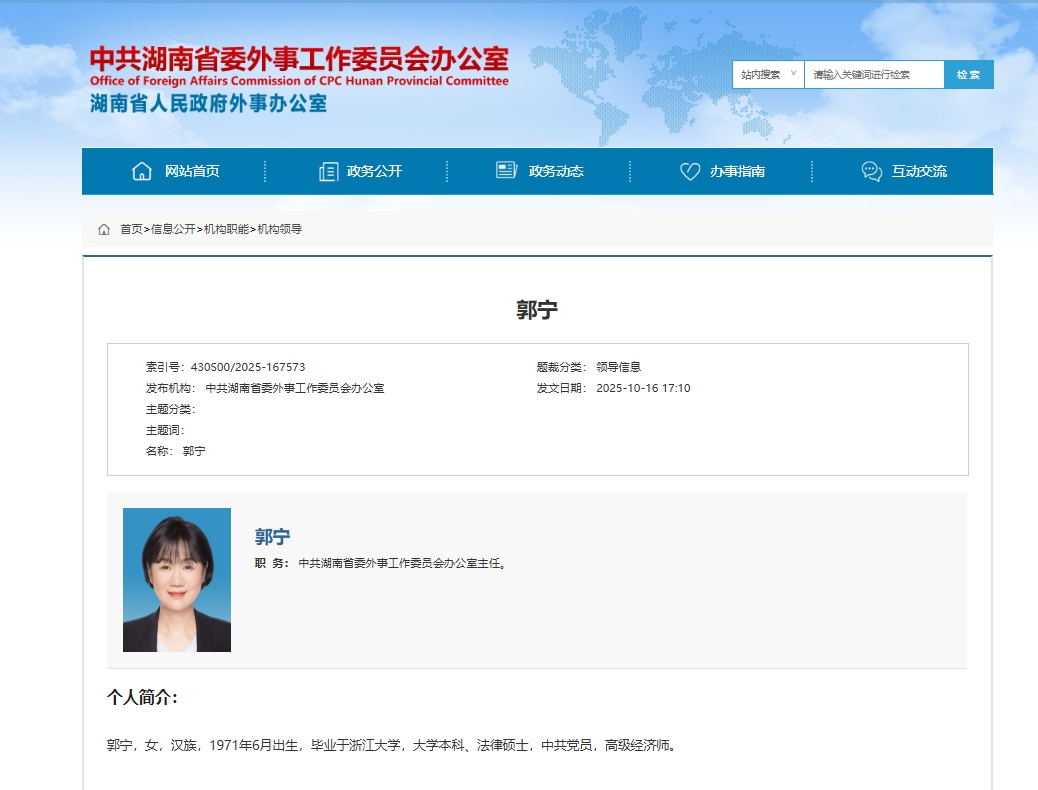Open the 站内搜索 search scope dropdown
The image size is (1038, 790).
[x=768, y=75]
